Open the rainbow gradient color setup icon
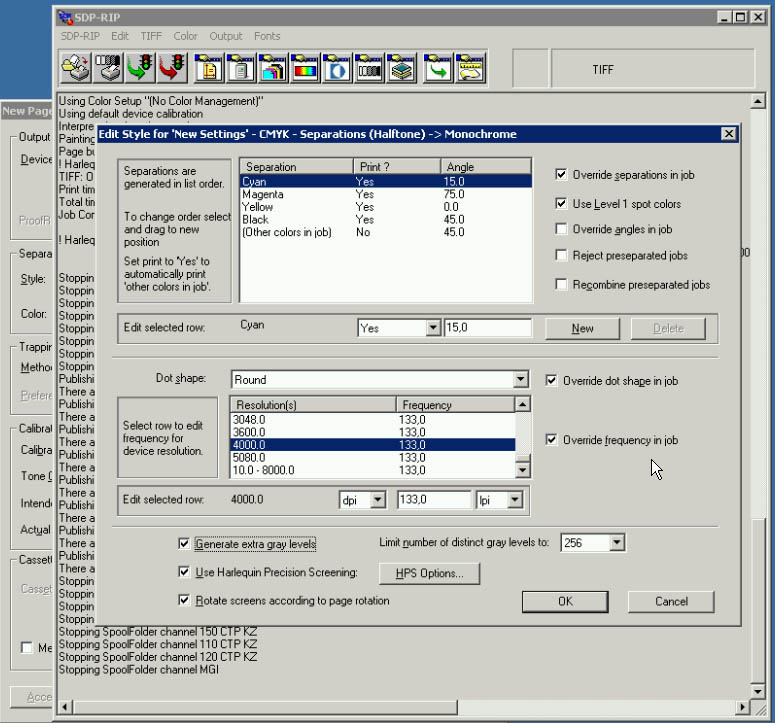 click(305, 68)
